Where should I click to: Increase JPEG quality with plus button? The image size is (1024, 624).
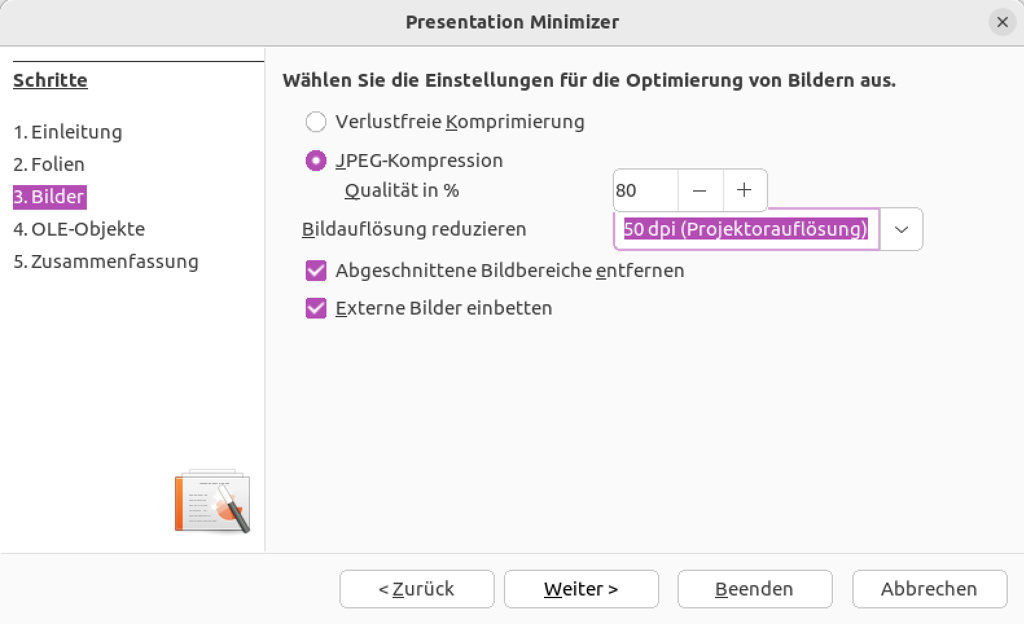pyautogui.click(x=744, y=190)
